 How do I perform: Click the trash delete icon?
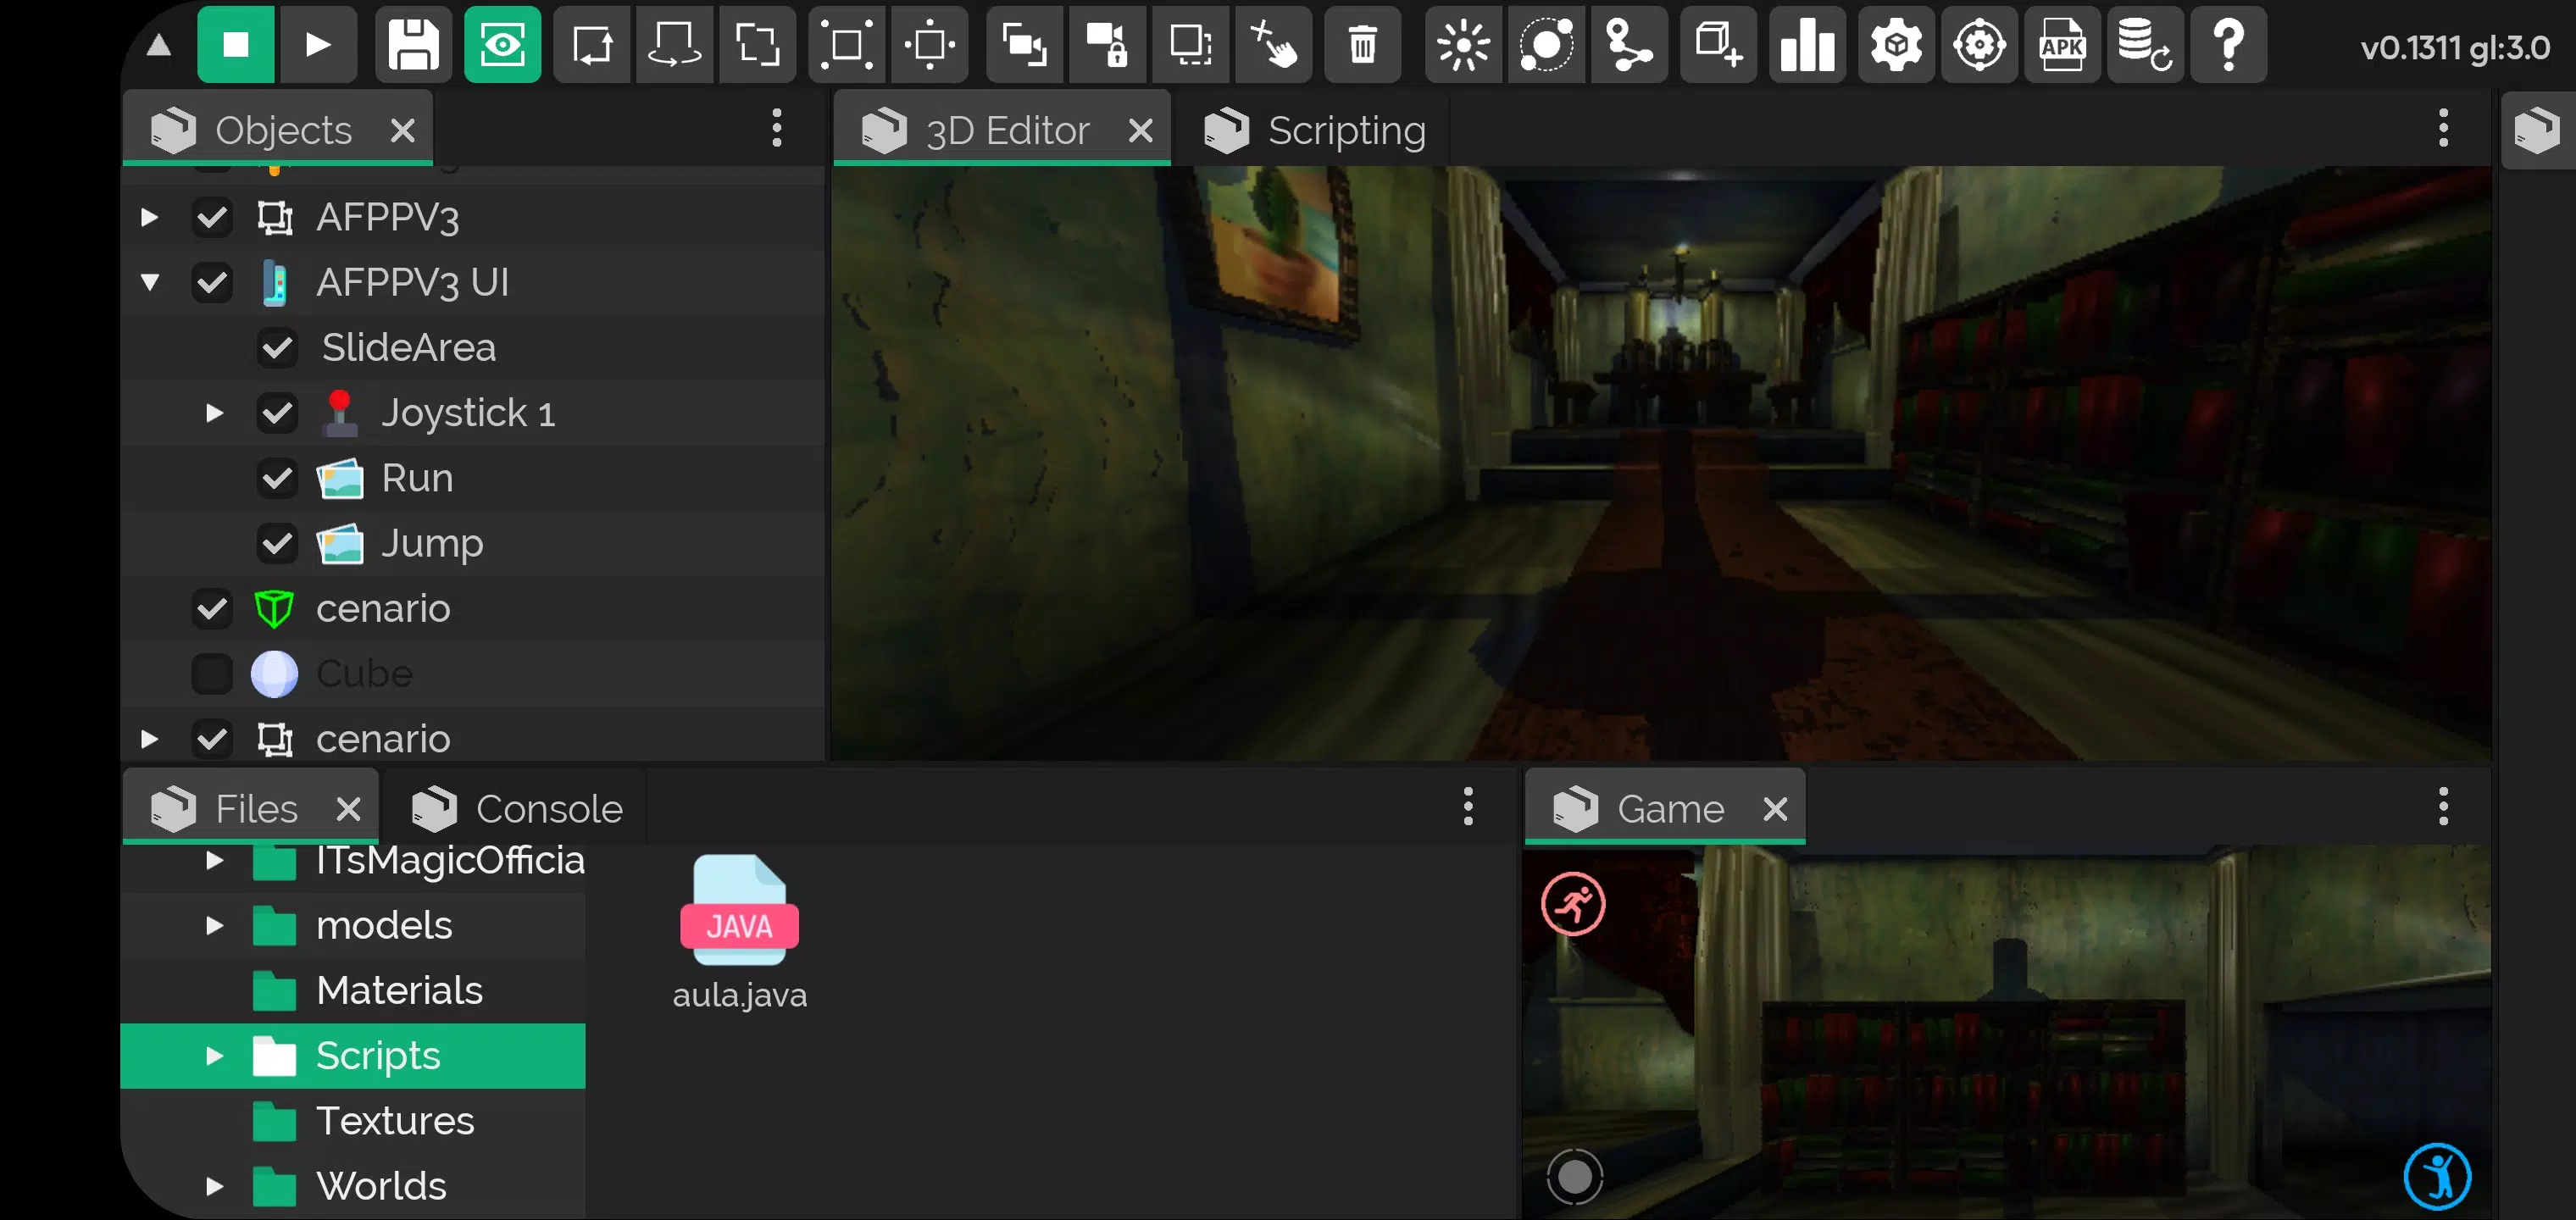(1362, 45)
